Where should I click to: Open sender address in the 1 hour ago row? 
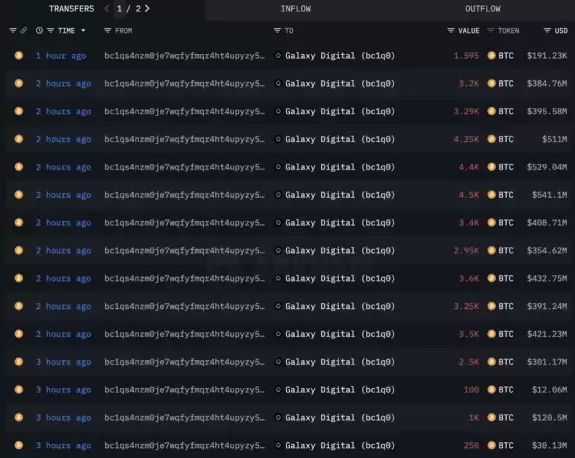tap(184, 56)
